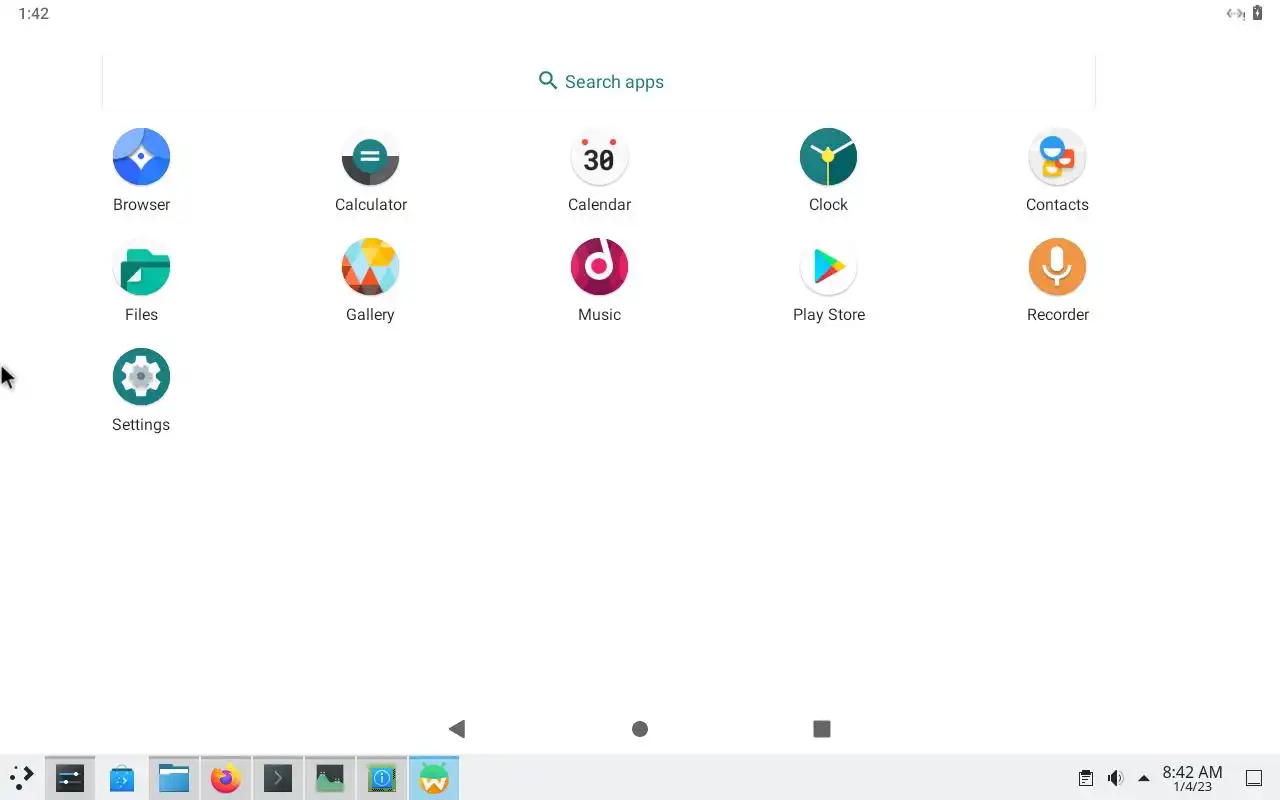Launch the Recorder app
The image size is (1280, 800).
[x=1057, y=267]
